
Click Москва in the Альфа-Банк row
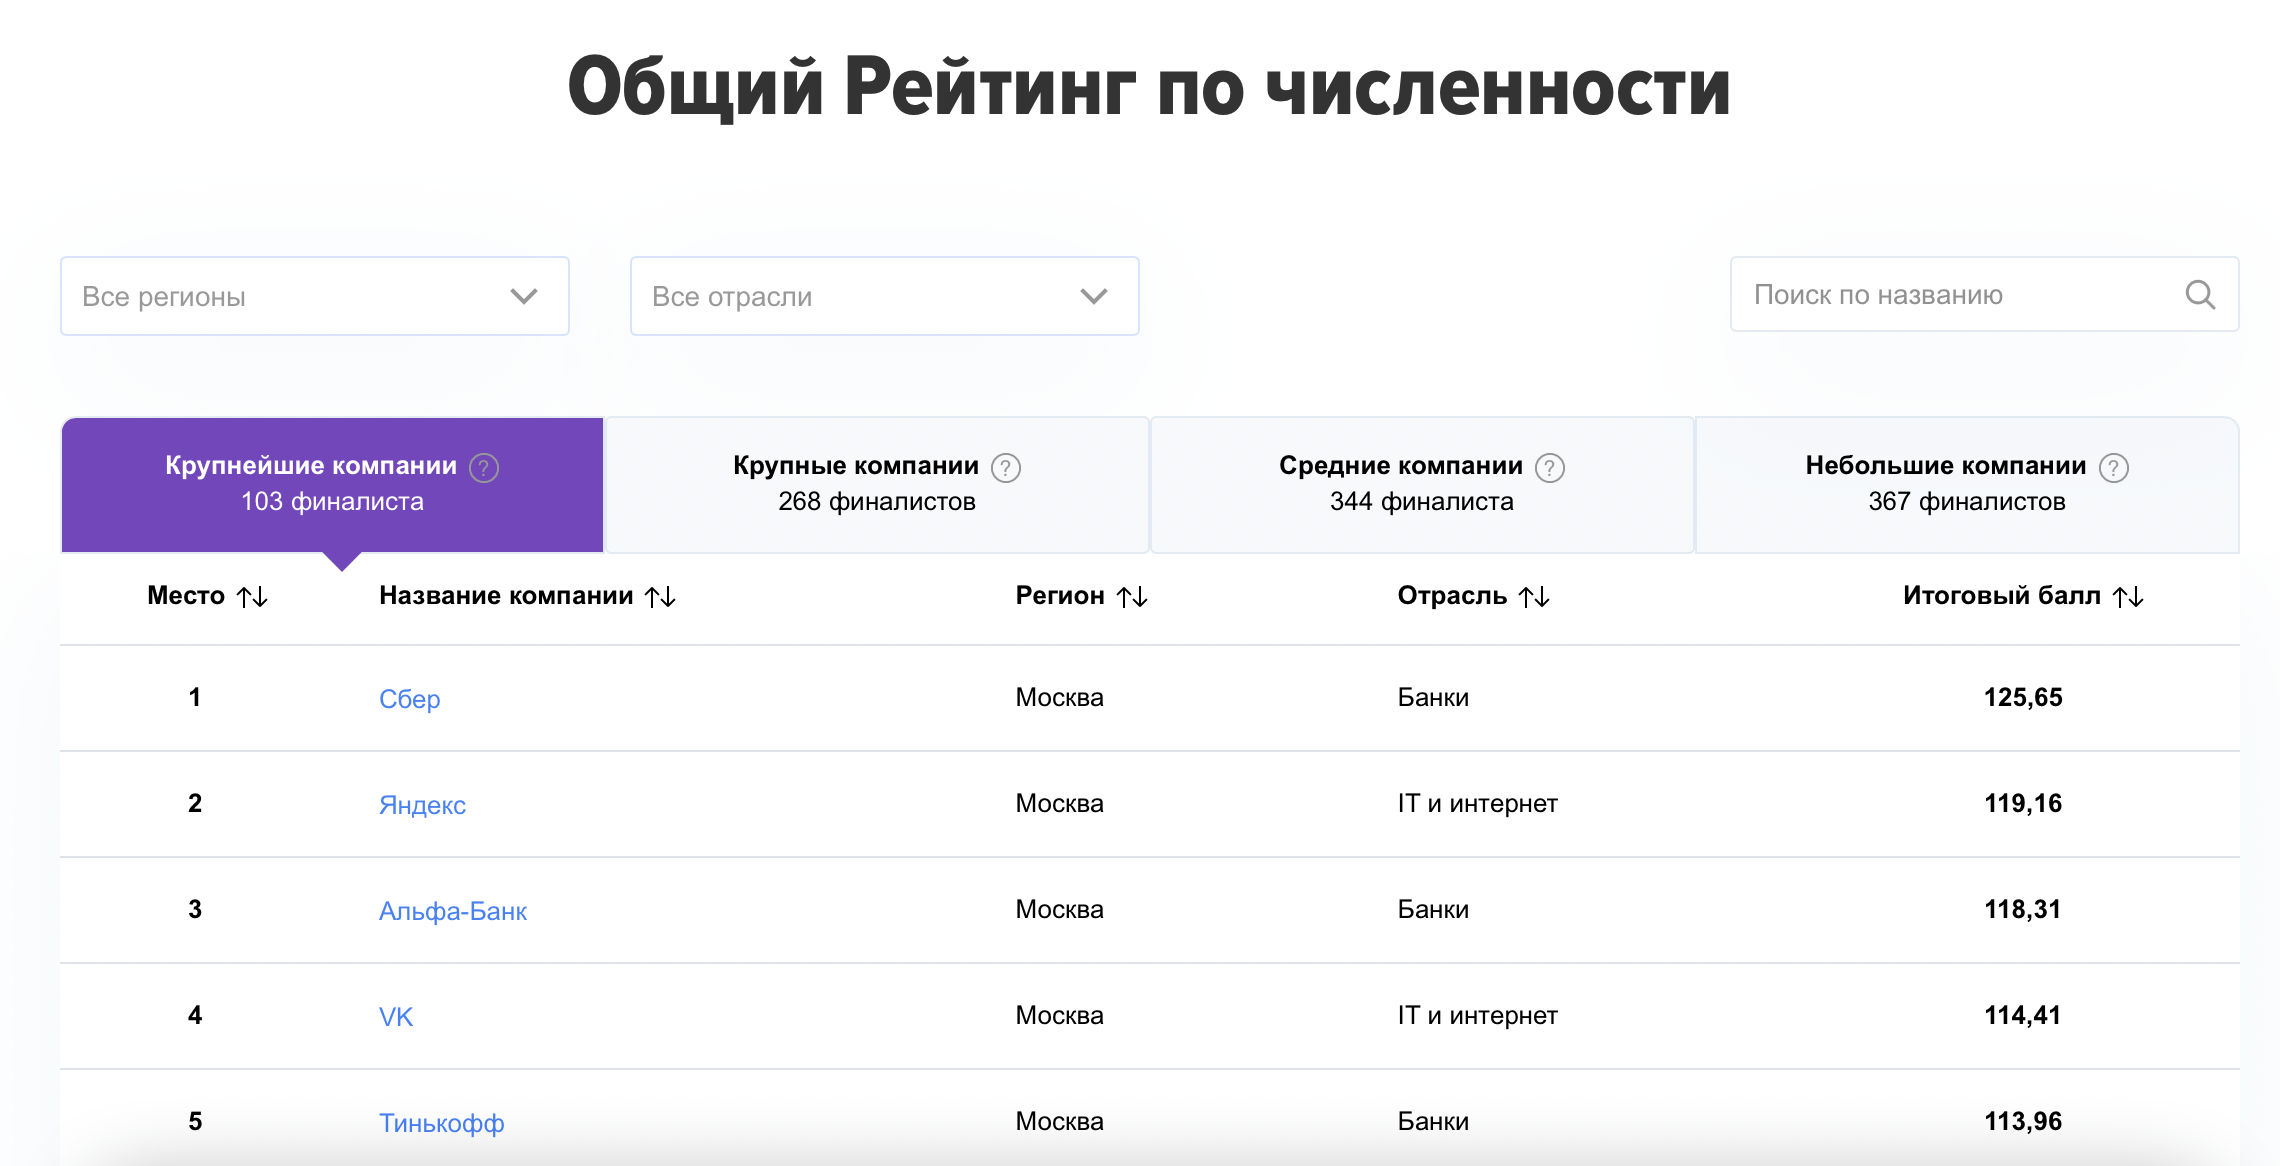point(1059,909)
